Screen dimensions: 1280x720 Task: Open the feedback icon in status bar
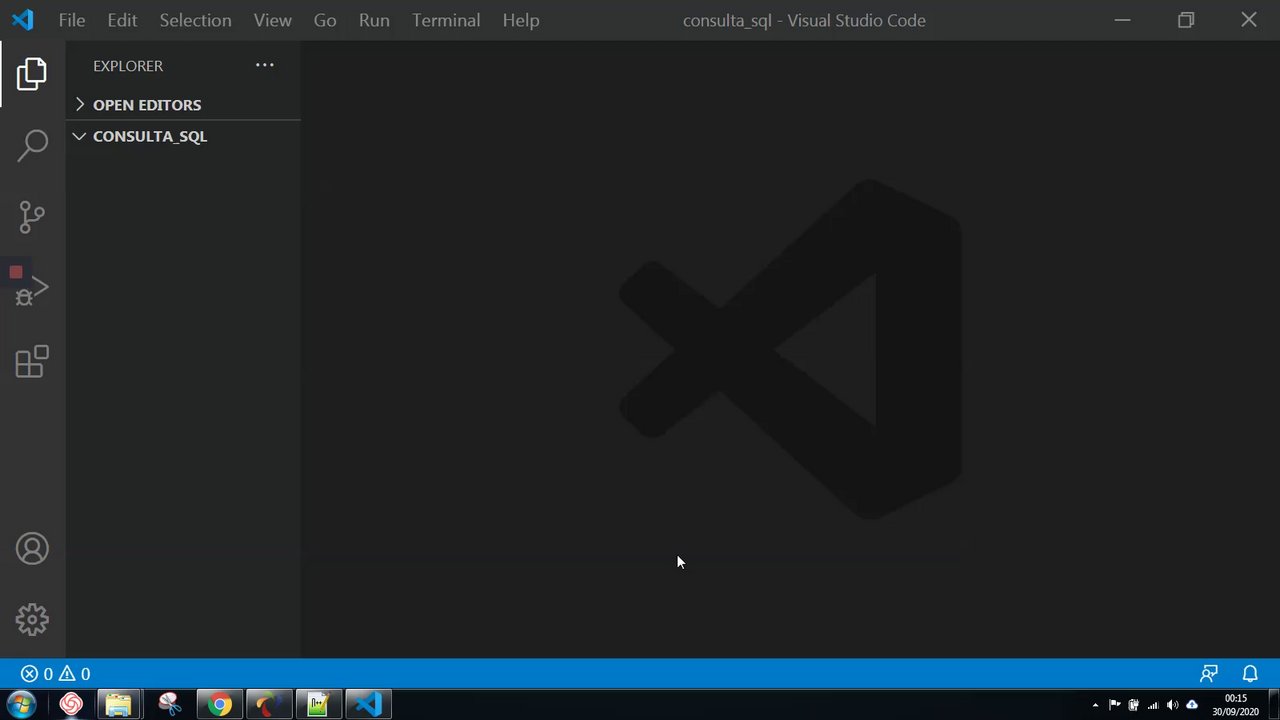[1209, 674]
